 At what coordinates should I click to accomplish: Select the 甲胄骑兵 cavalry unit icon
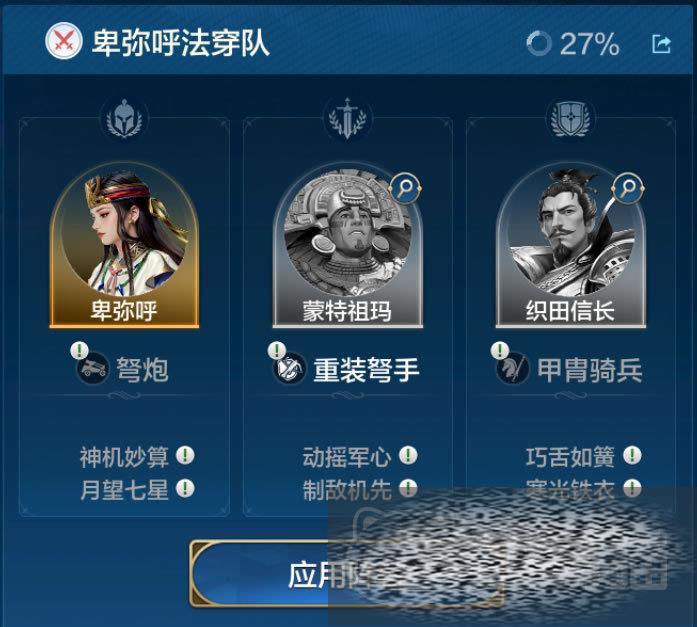coord(513,369)
